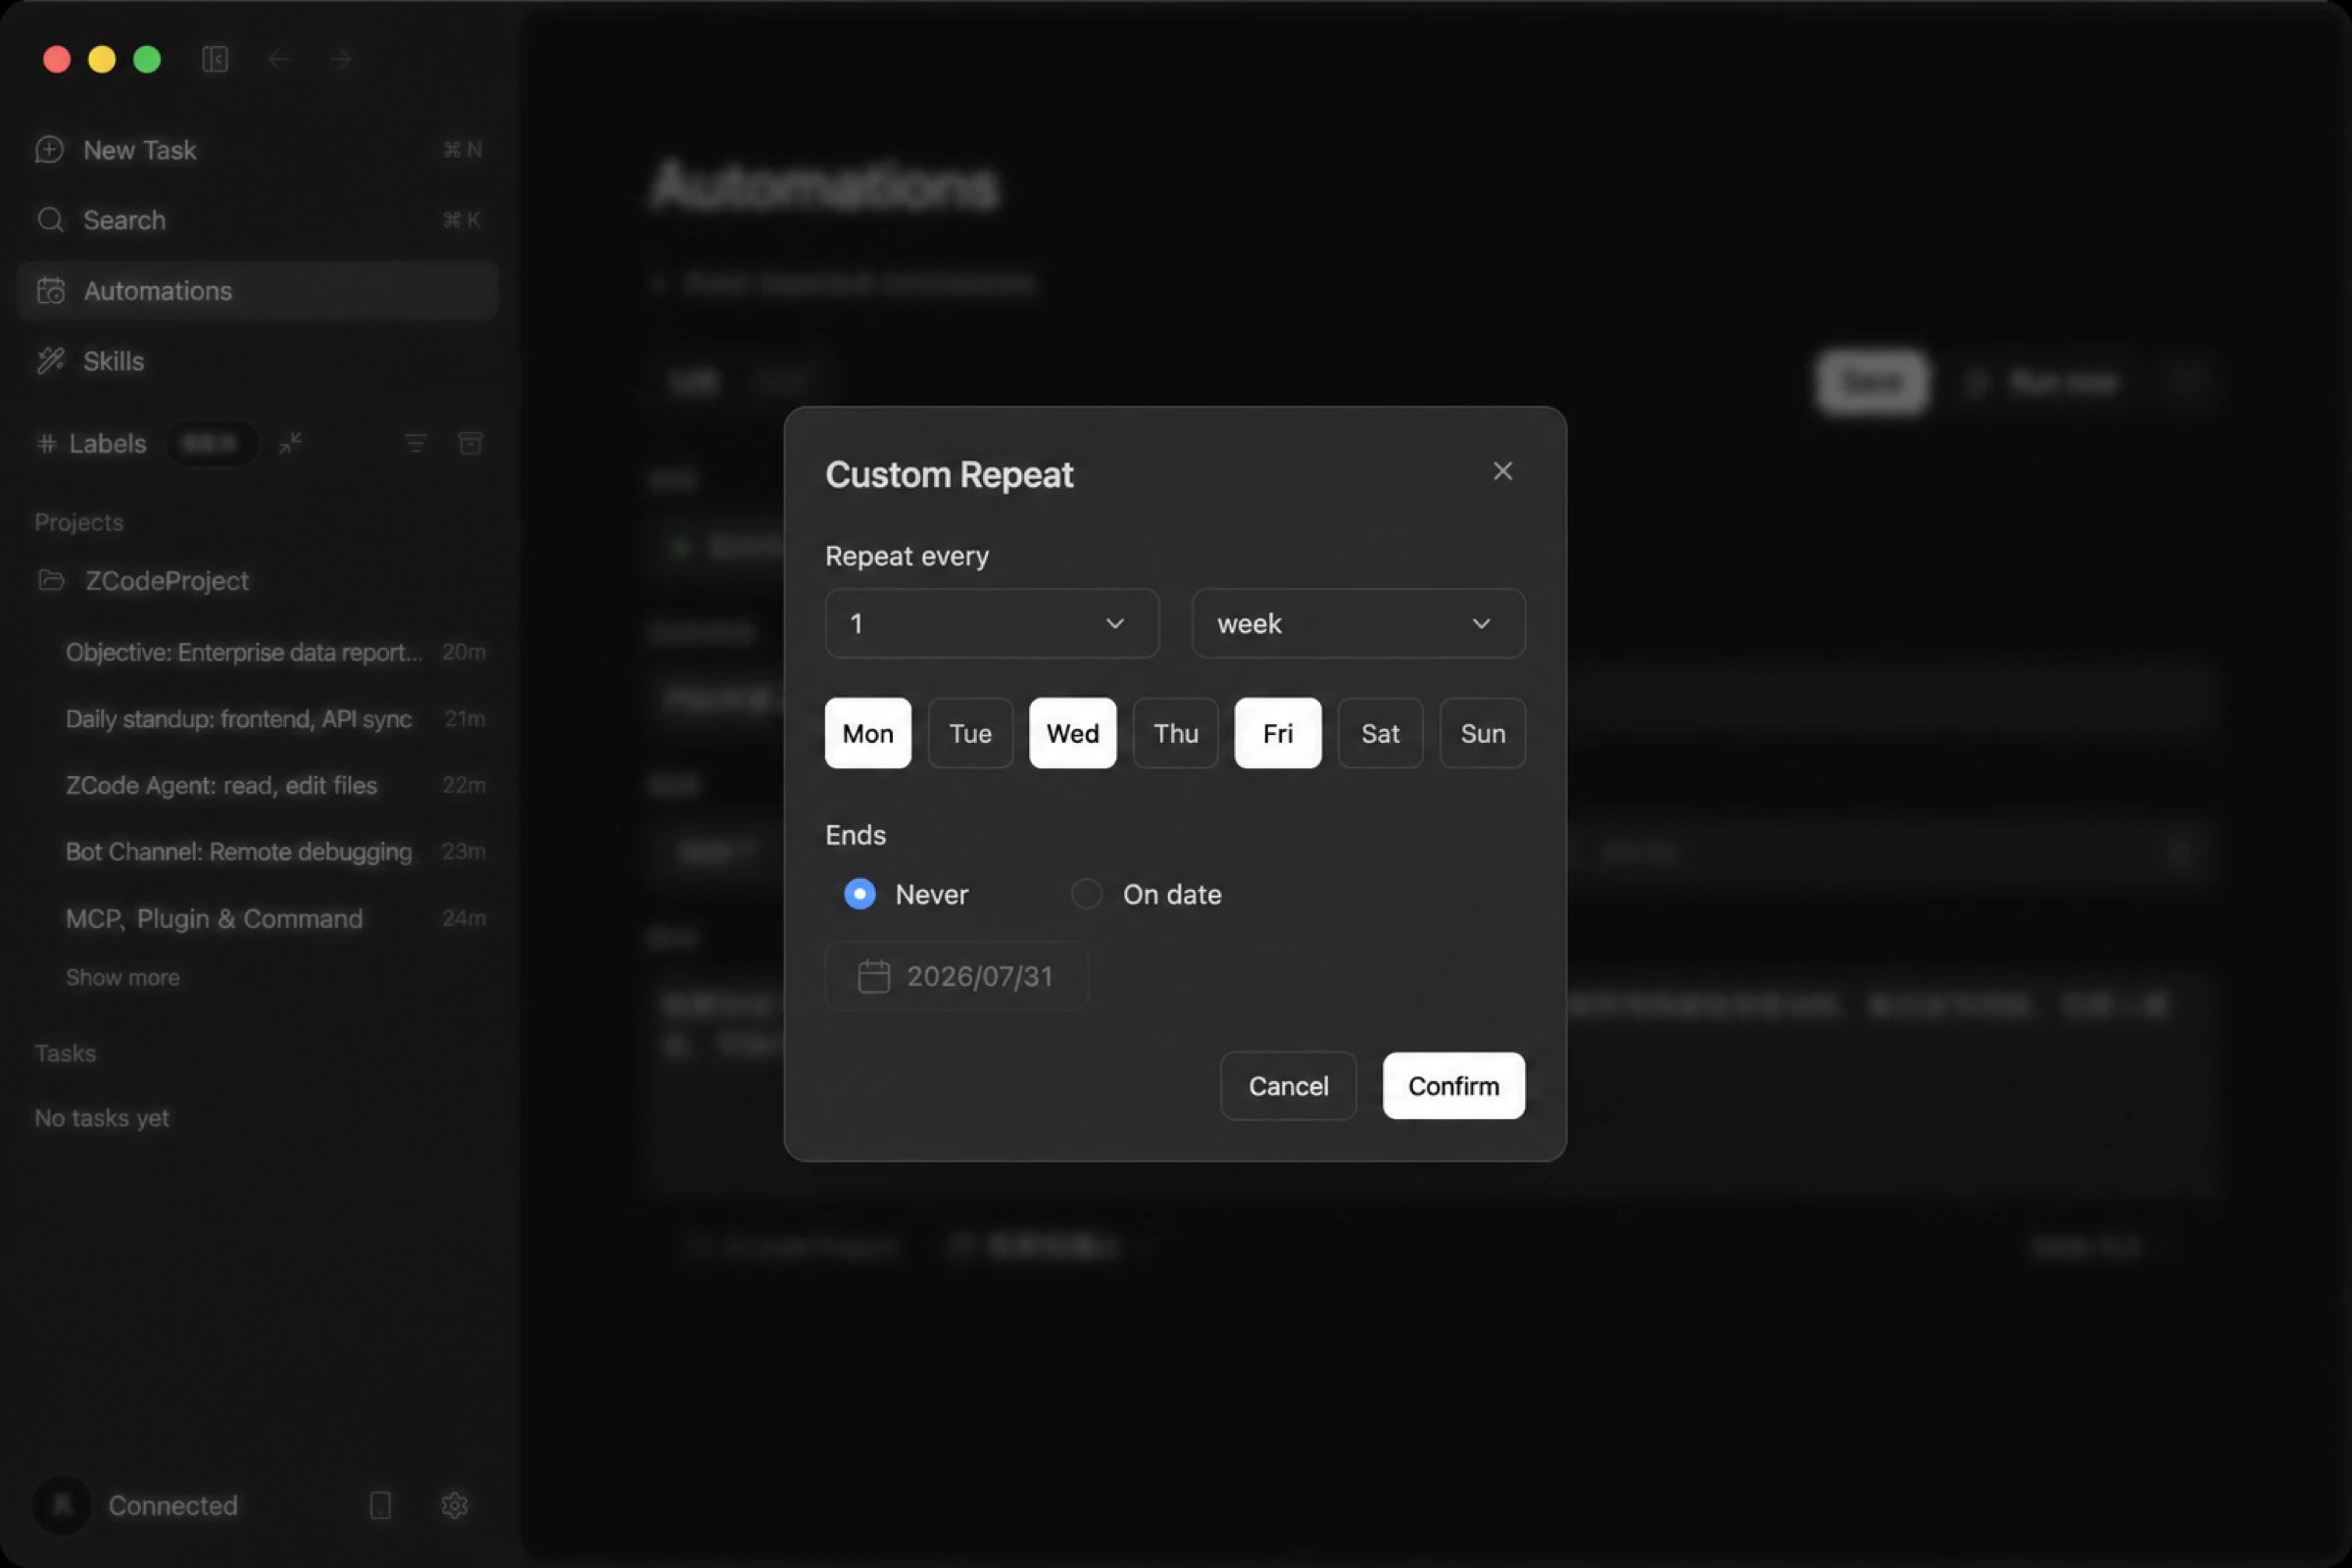Click the ZCodeProject folder icon
2352x1568 pixels.
click(51, 580)
